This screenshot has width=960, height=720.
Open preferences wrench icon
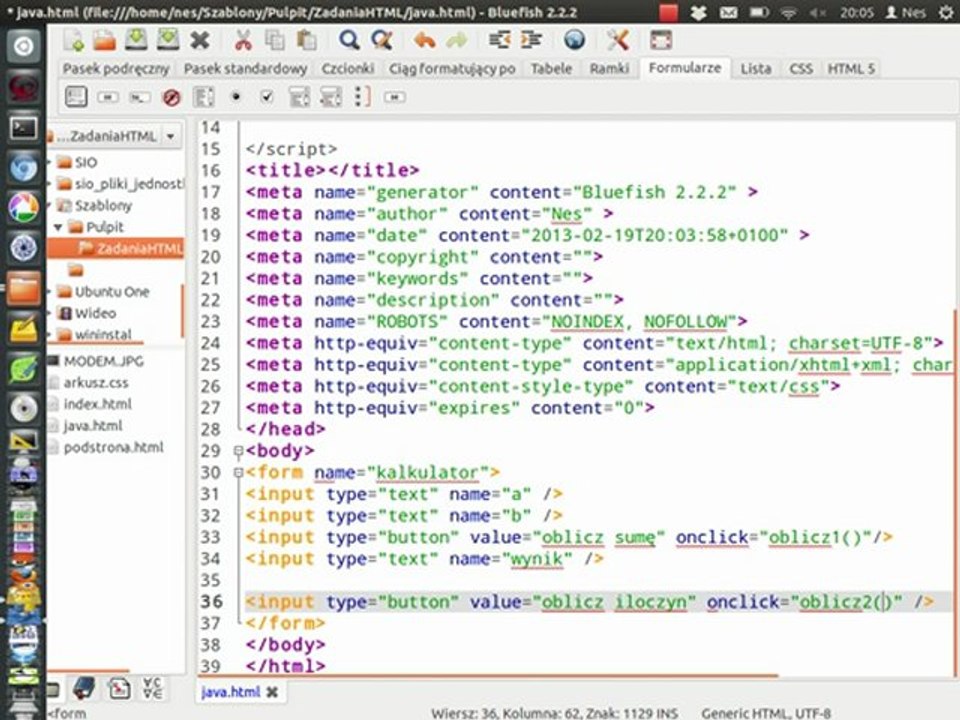[x=618, y=40]
